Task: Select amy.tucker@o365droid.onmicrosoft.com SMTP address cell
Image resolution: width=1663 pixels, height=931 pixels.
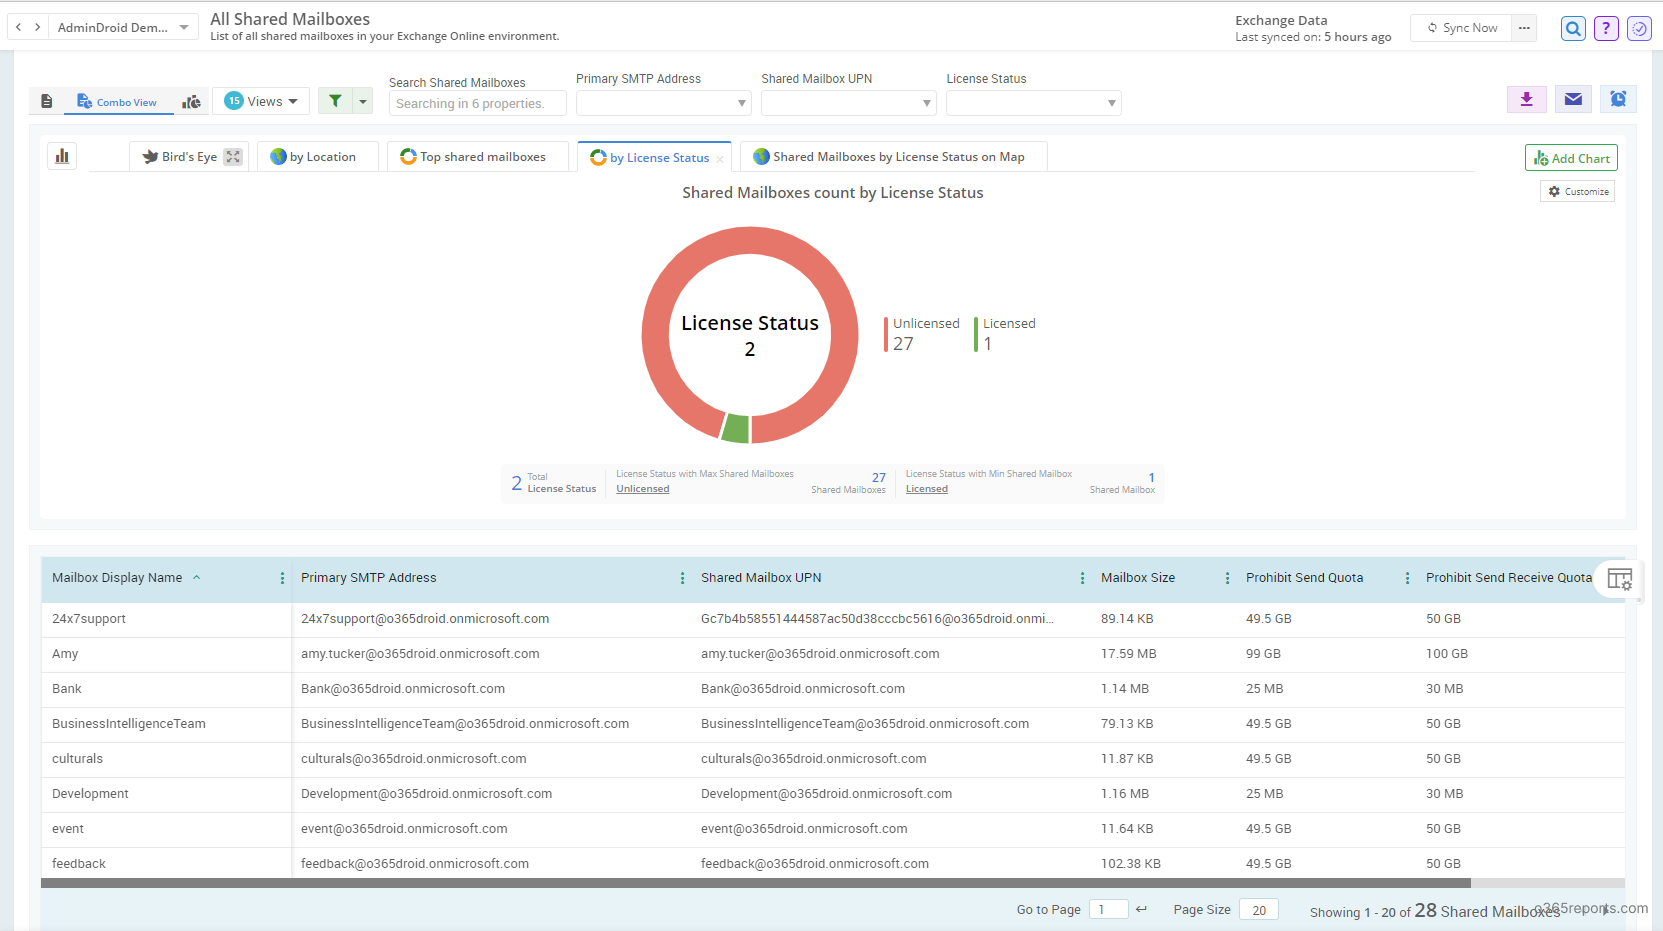Action: (x=491, y=654)
